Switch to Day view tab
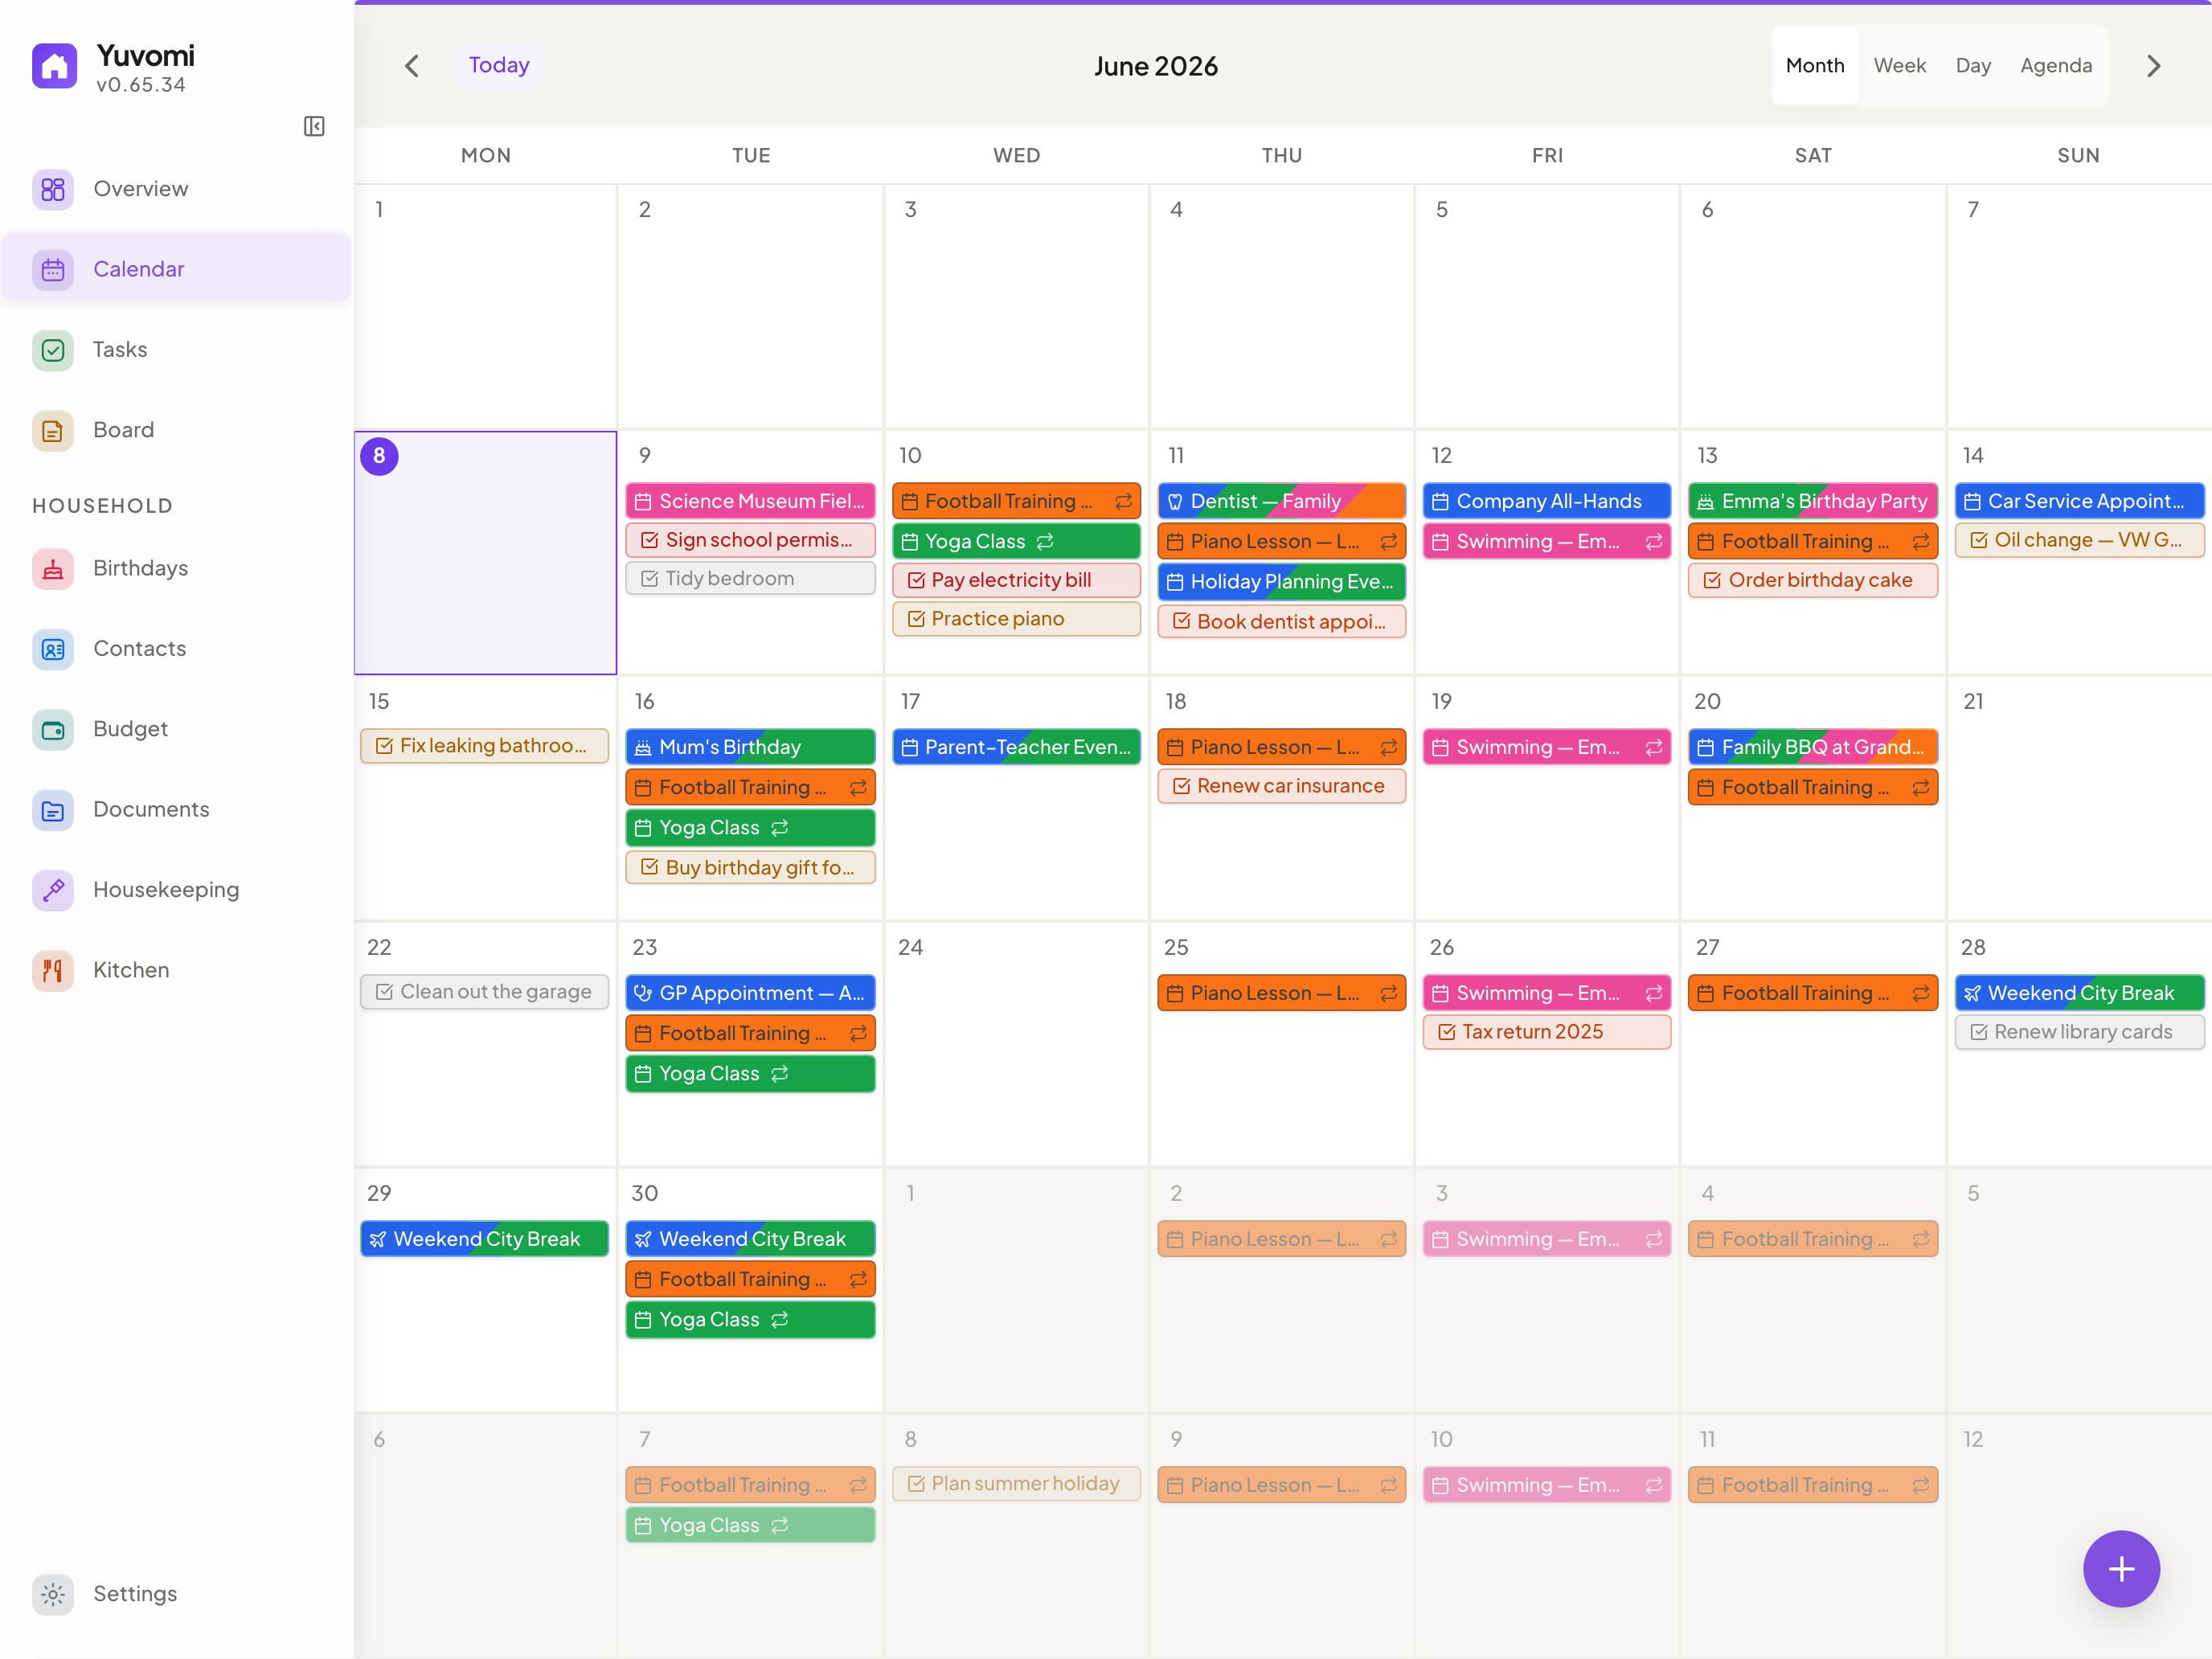Viewport: 2212px width, 1659px height. (1972, 66)
